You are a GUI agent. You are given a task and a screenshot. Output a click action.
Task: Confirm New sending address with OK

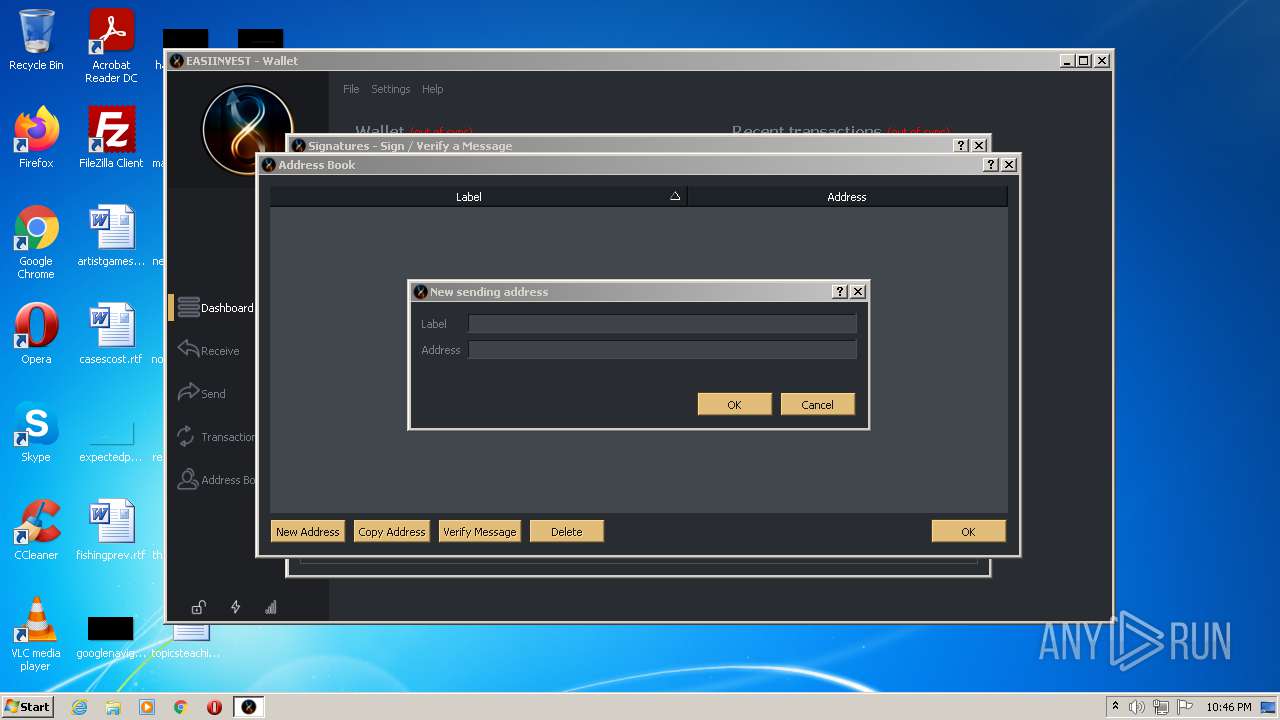click(734, 404)
